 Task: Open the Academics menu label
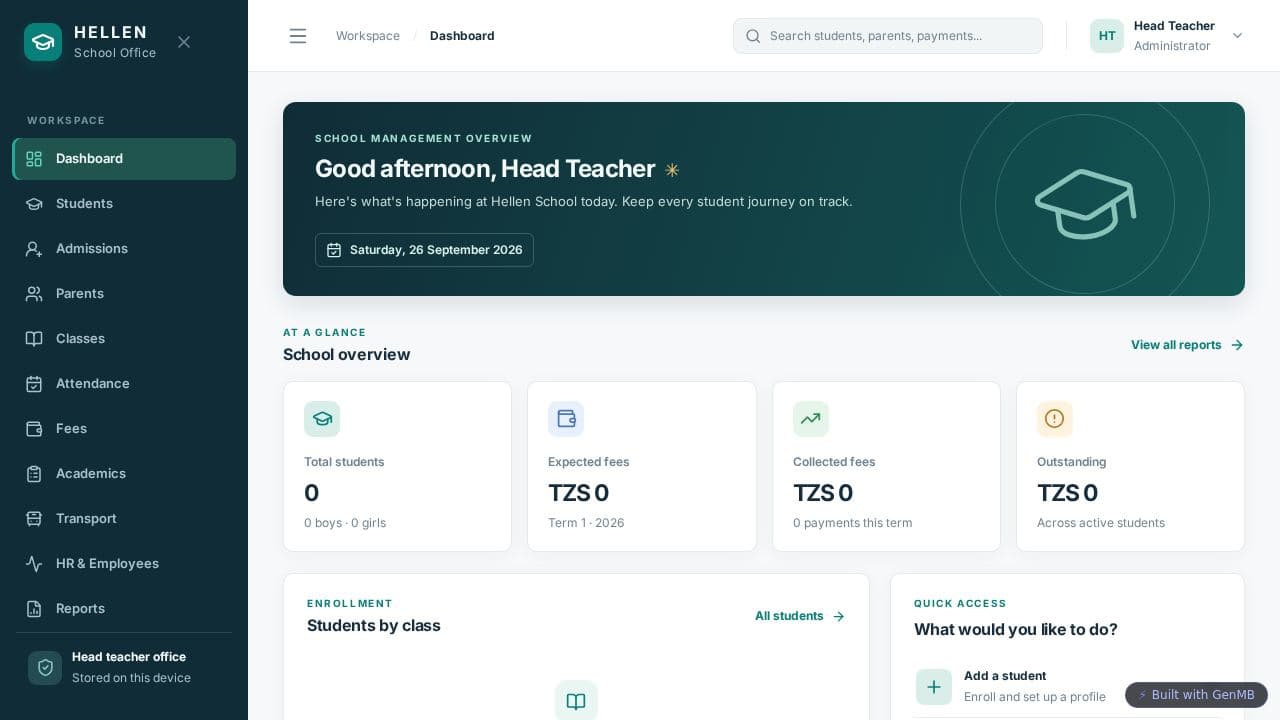point(91,474)
